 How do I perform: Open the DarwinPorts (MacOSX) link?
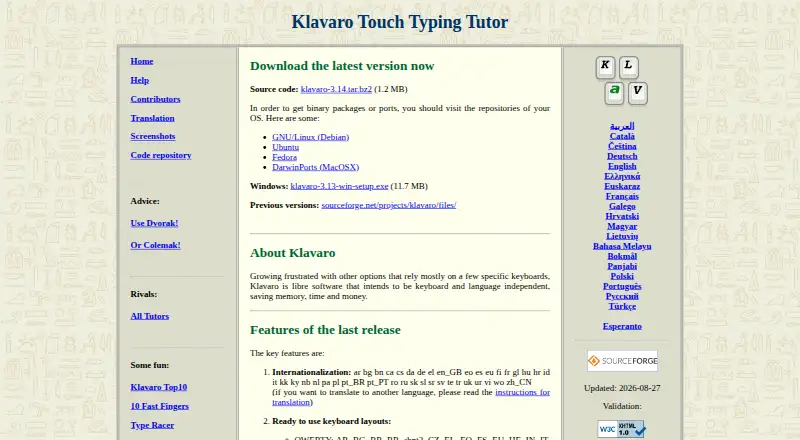[316, 167]
